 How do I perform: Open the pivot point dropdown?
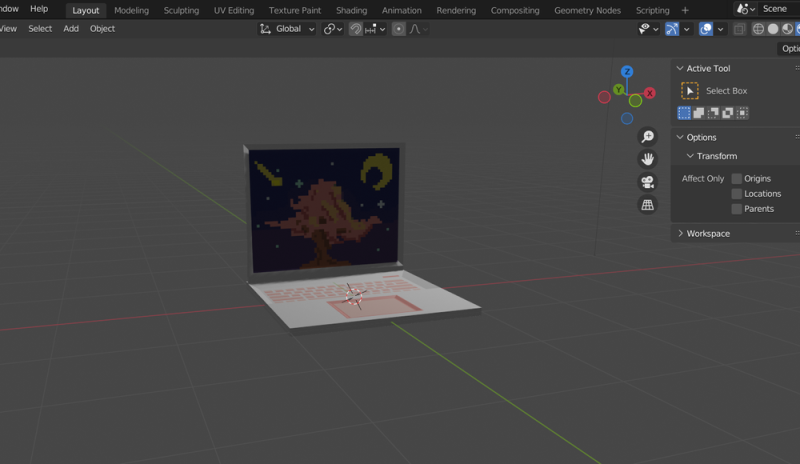[x=333, y=29]
